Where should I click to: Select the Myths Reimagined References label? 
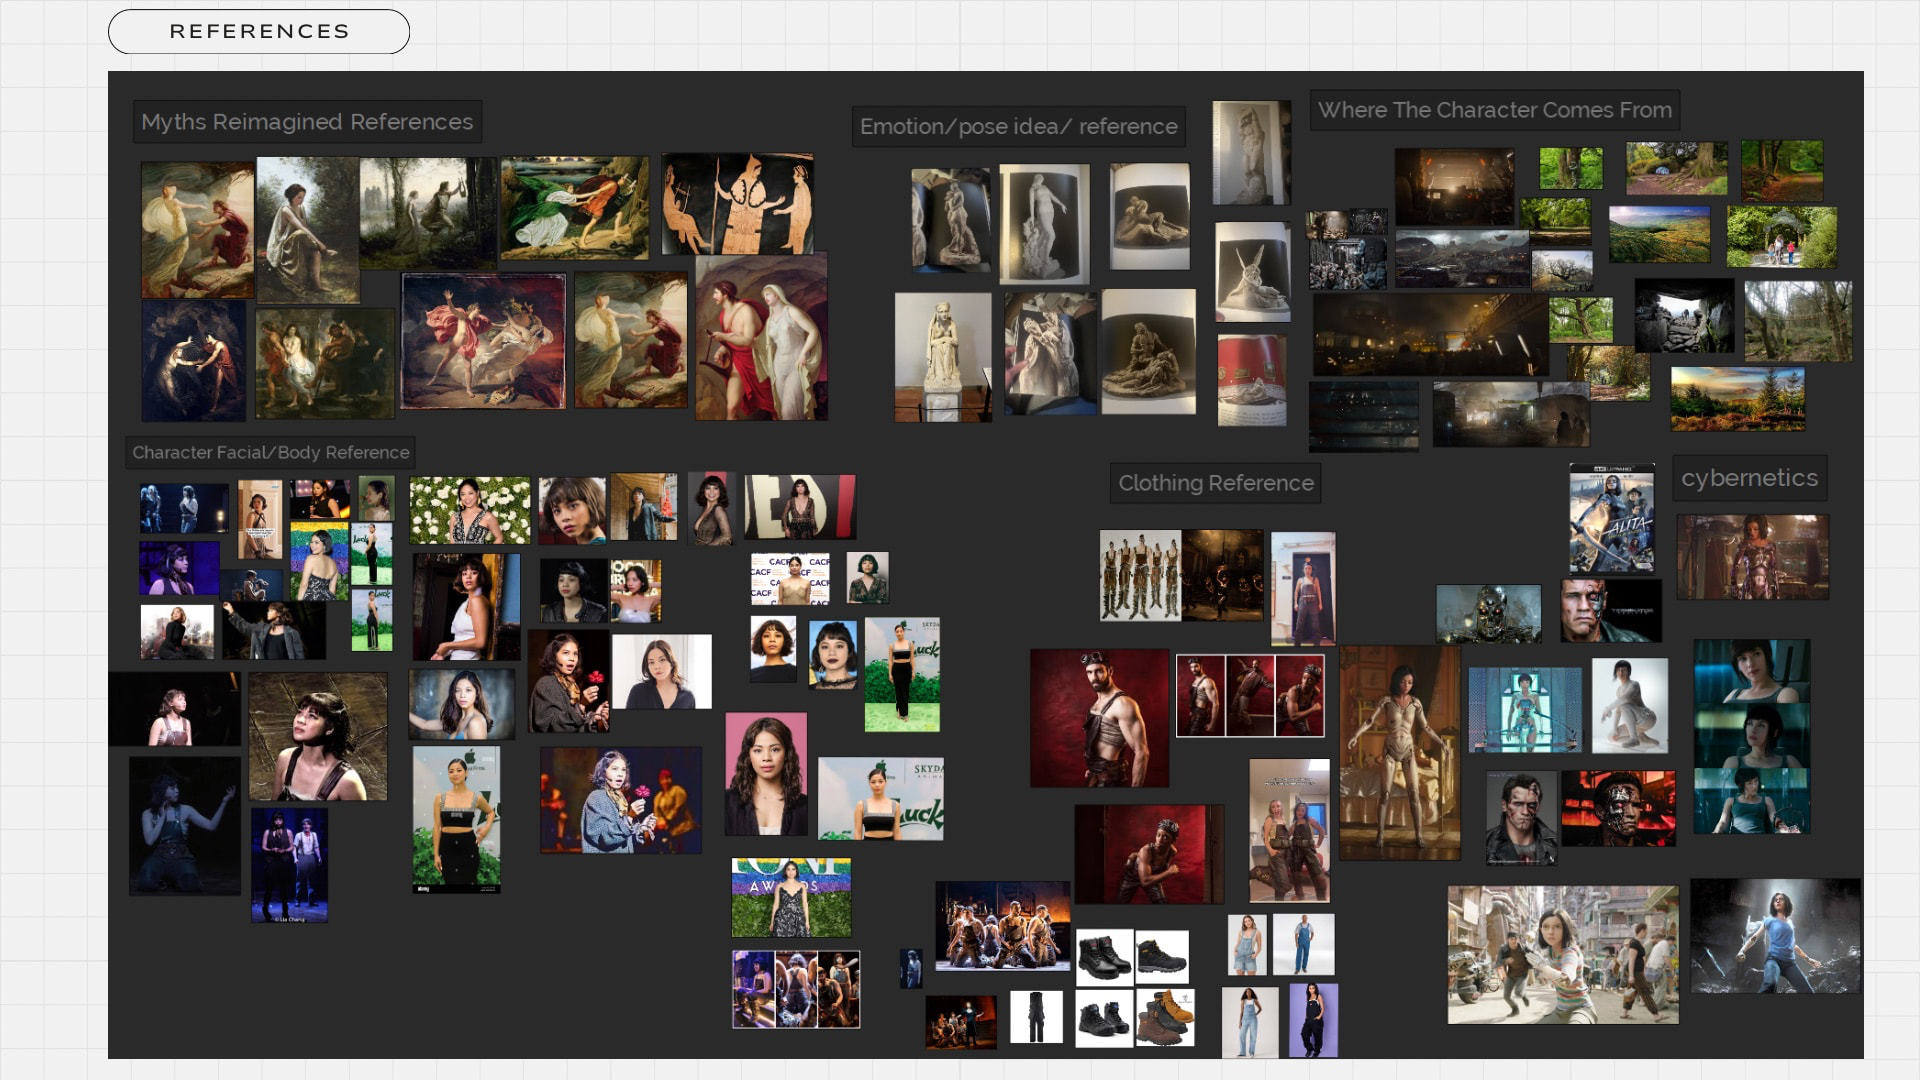coord(307,122)
